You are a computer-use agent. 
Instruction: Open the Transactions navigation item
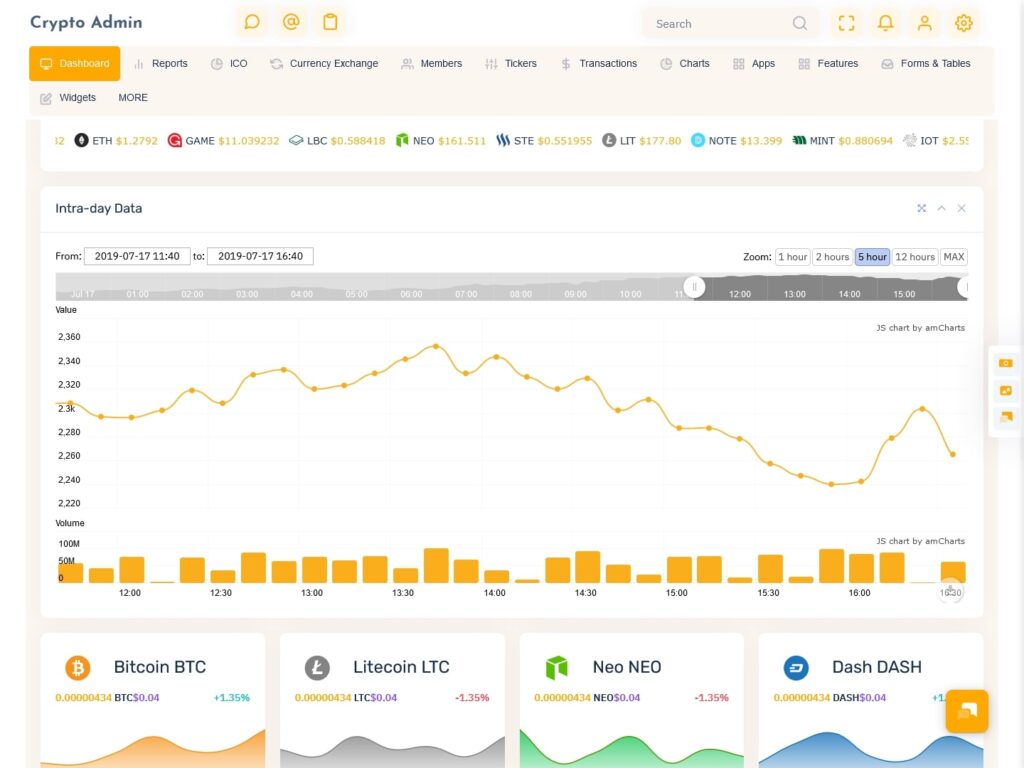598,63
